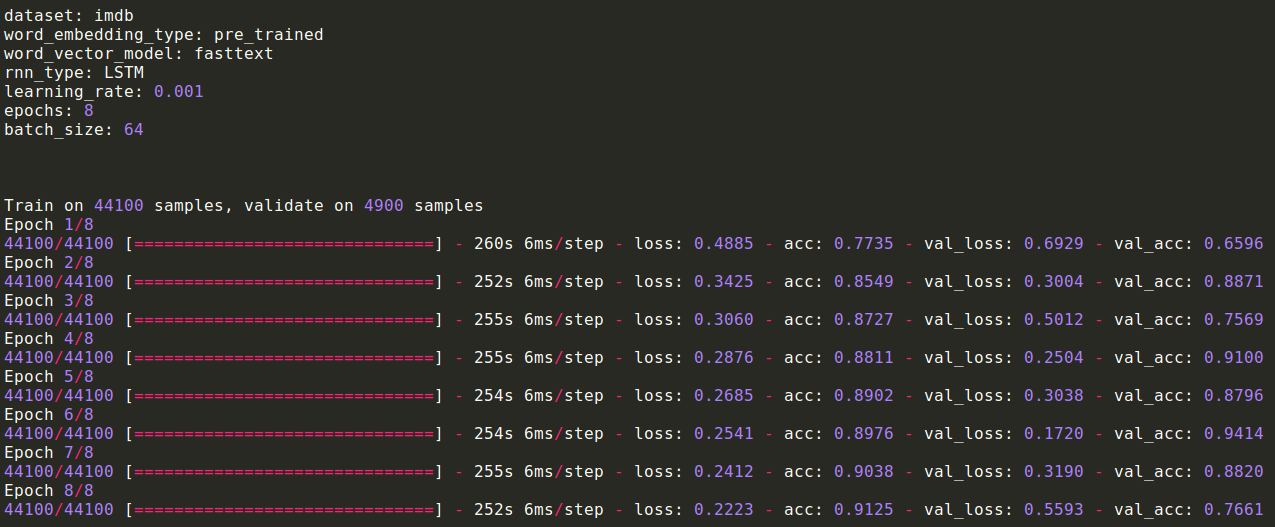Click the 'Epoch 7/8' heading
This screenshot has height=527, width=1275.
click(49, 452)
